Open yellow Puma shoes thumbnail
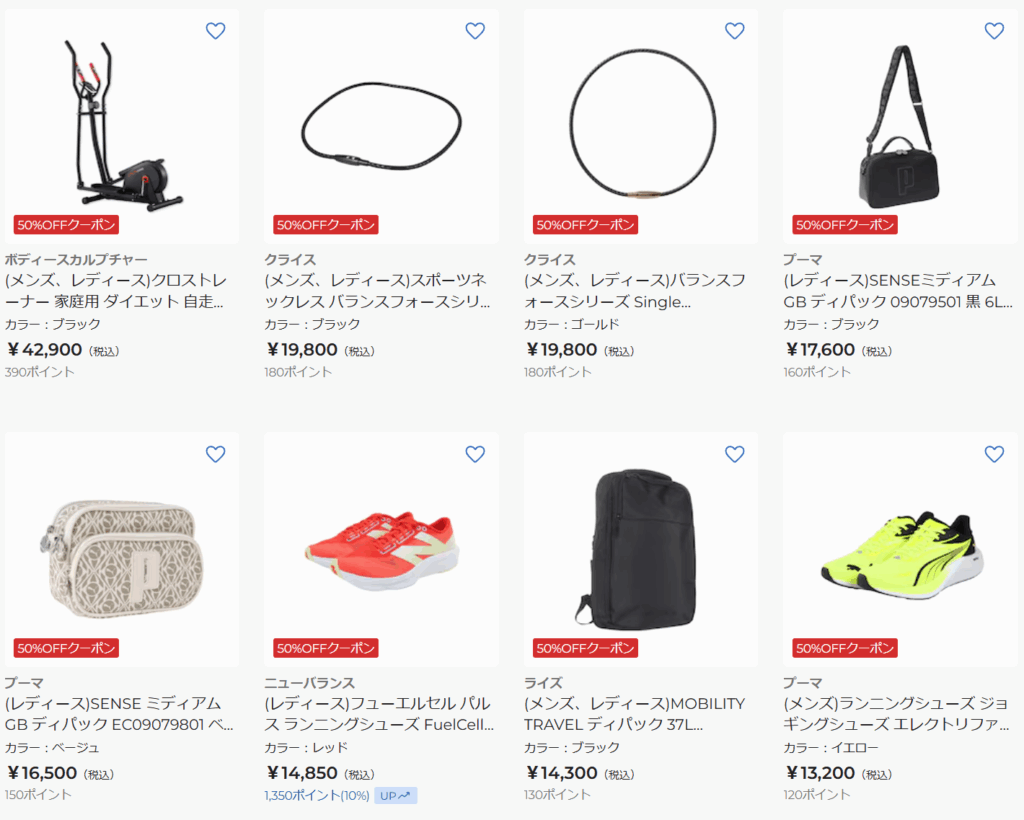This screenshot has height=820, width=1024. coord(900,550)
